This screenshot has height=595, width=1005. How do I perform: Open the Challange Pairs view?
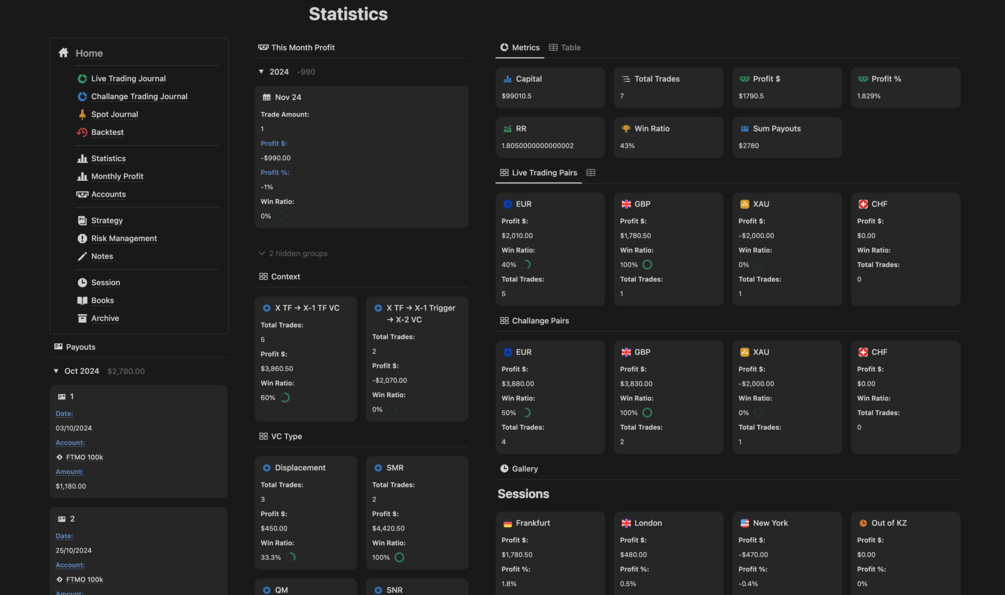pyautogui.click(x=534, y=321)
